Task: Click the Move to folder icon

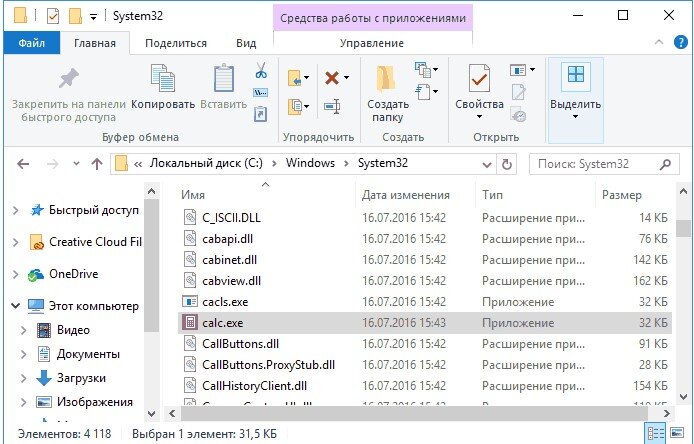Action: (x=298, y=78)
